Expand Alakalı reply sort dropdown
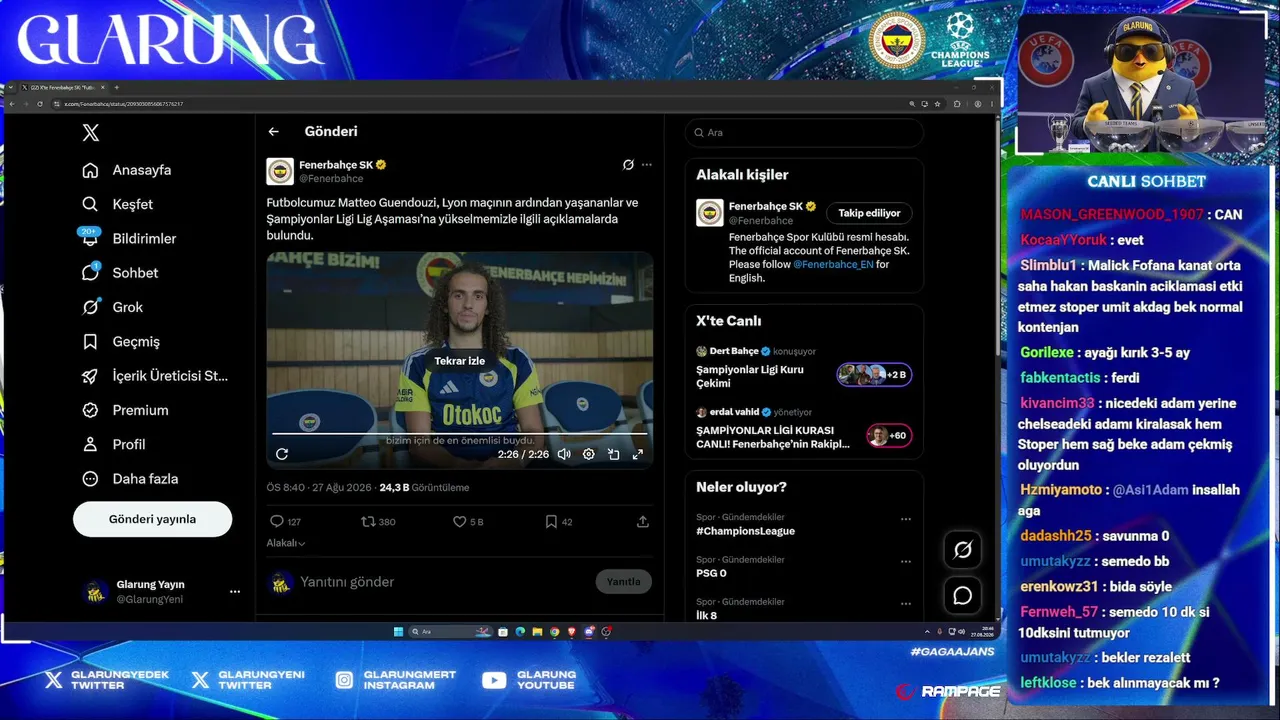 point(286,543)
